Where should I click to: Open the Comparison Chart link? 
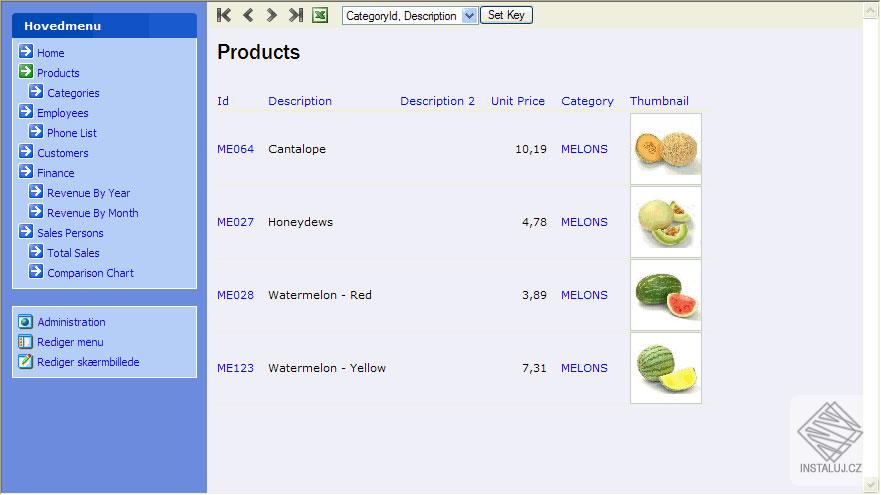[x=90, y=273]
